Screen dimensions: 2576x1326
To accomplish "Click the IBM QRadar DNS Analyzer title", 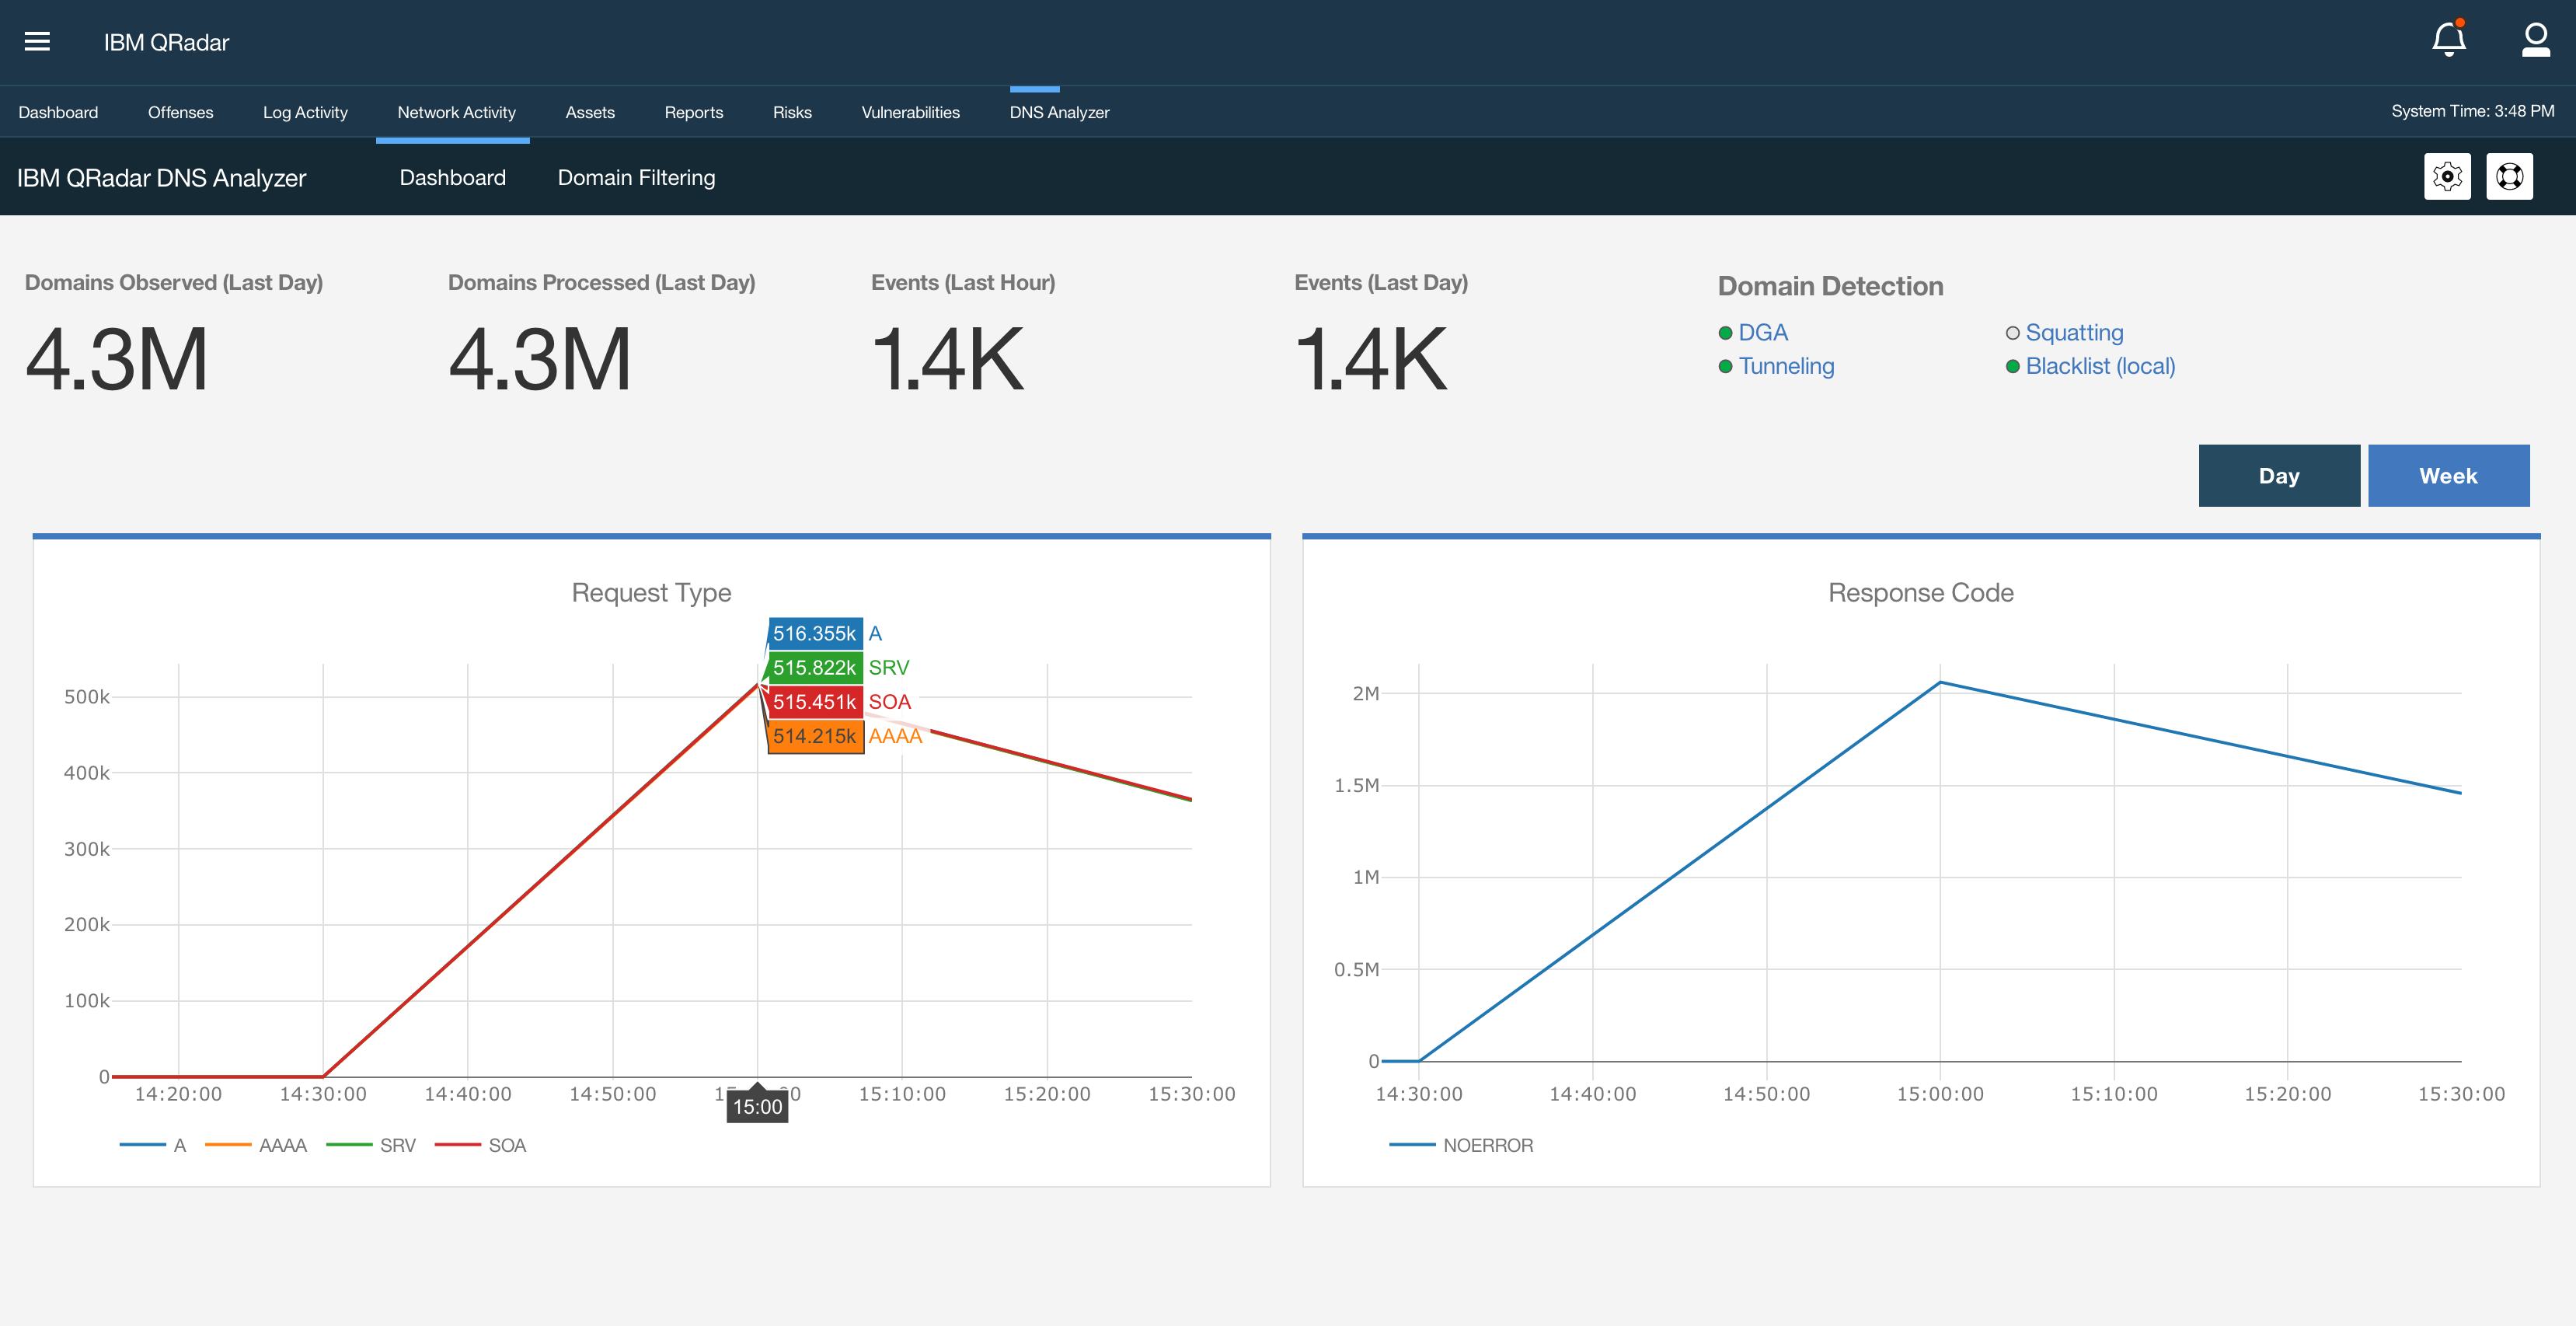I will click(x=161, y=178).
